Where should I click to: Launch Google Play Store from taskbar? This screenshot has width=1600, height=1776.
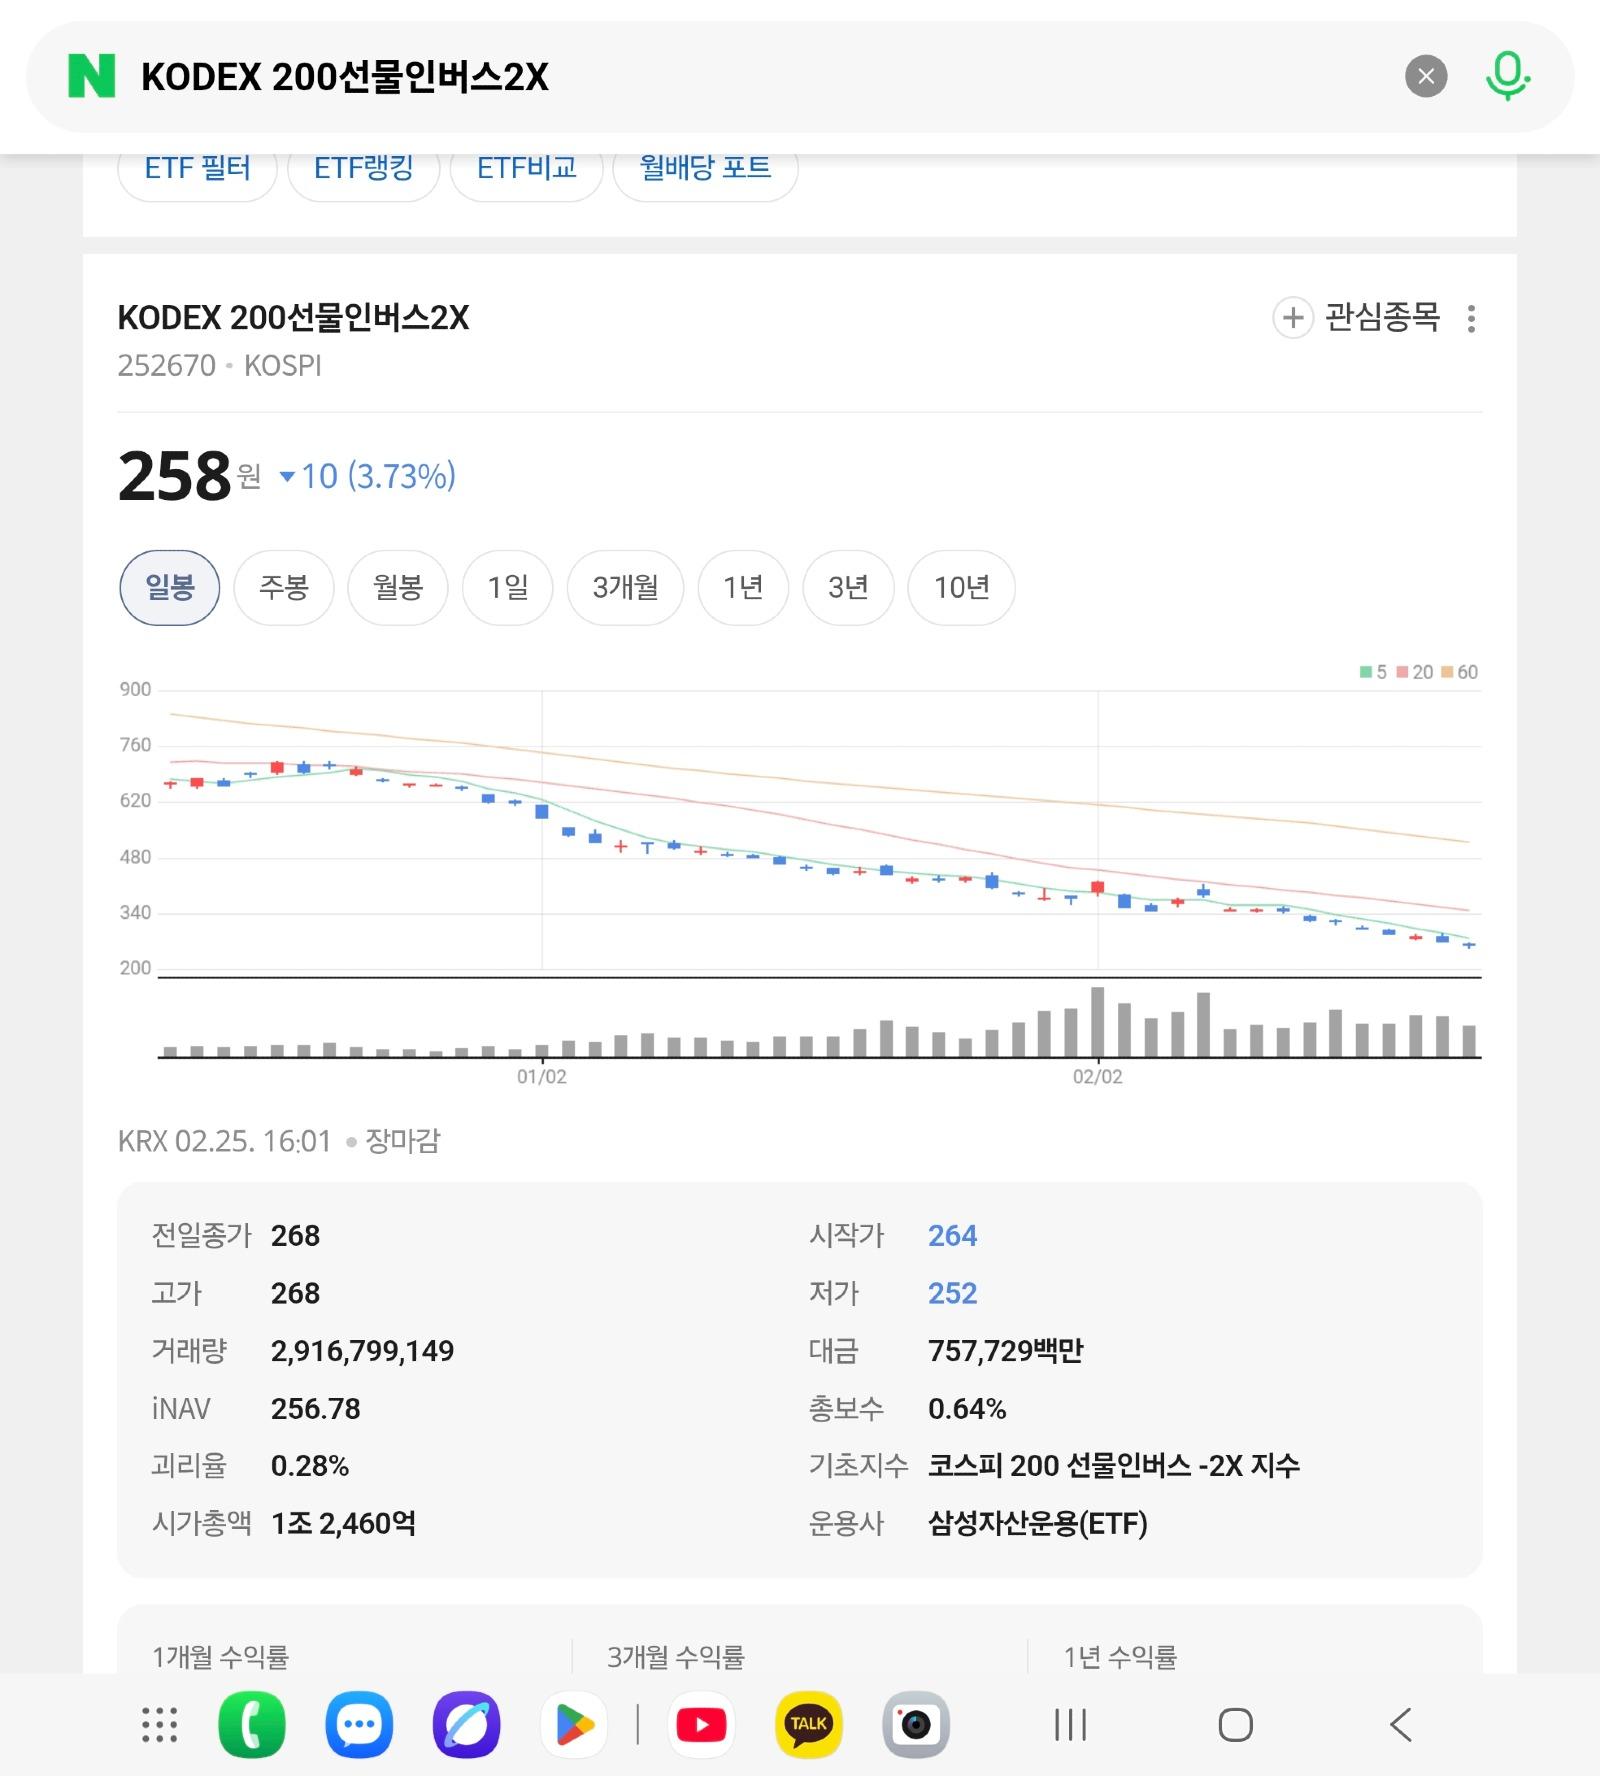[x=573, y=1725]
